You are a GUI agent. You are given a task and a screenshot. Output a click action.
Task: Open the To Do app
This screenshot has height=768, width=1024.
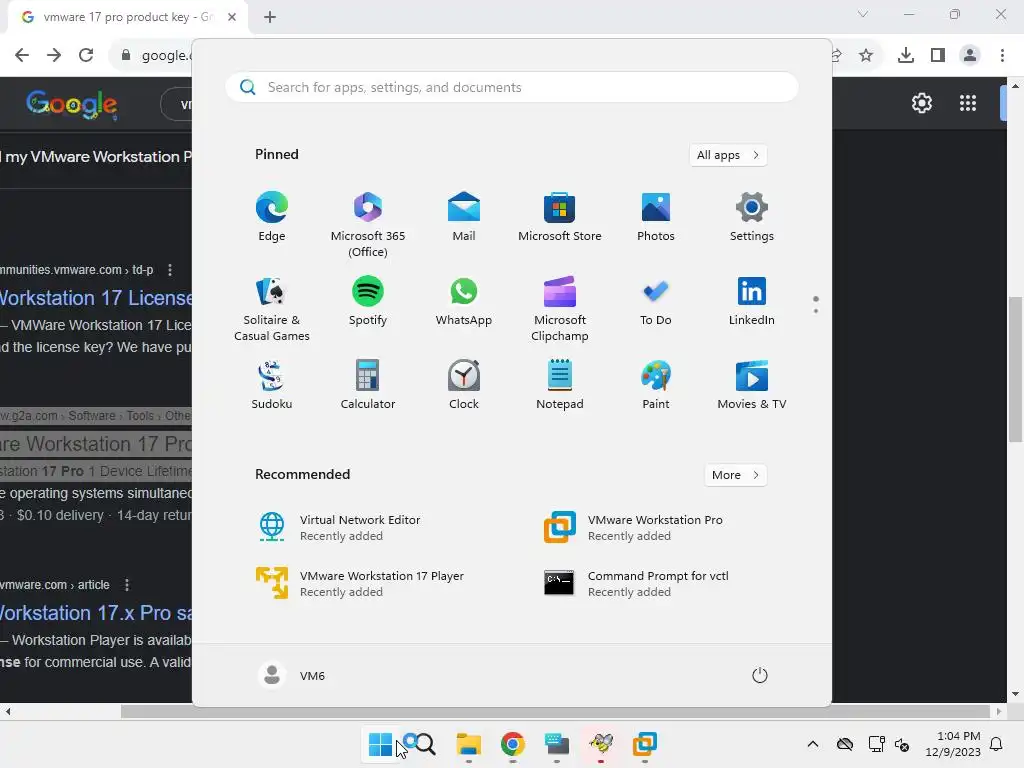tap(656, 302)
